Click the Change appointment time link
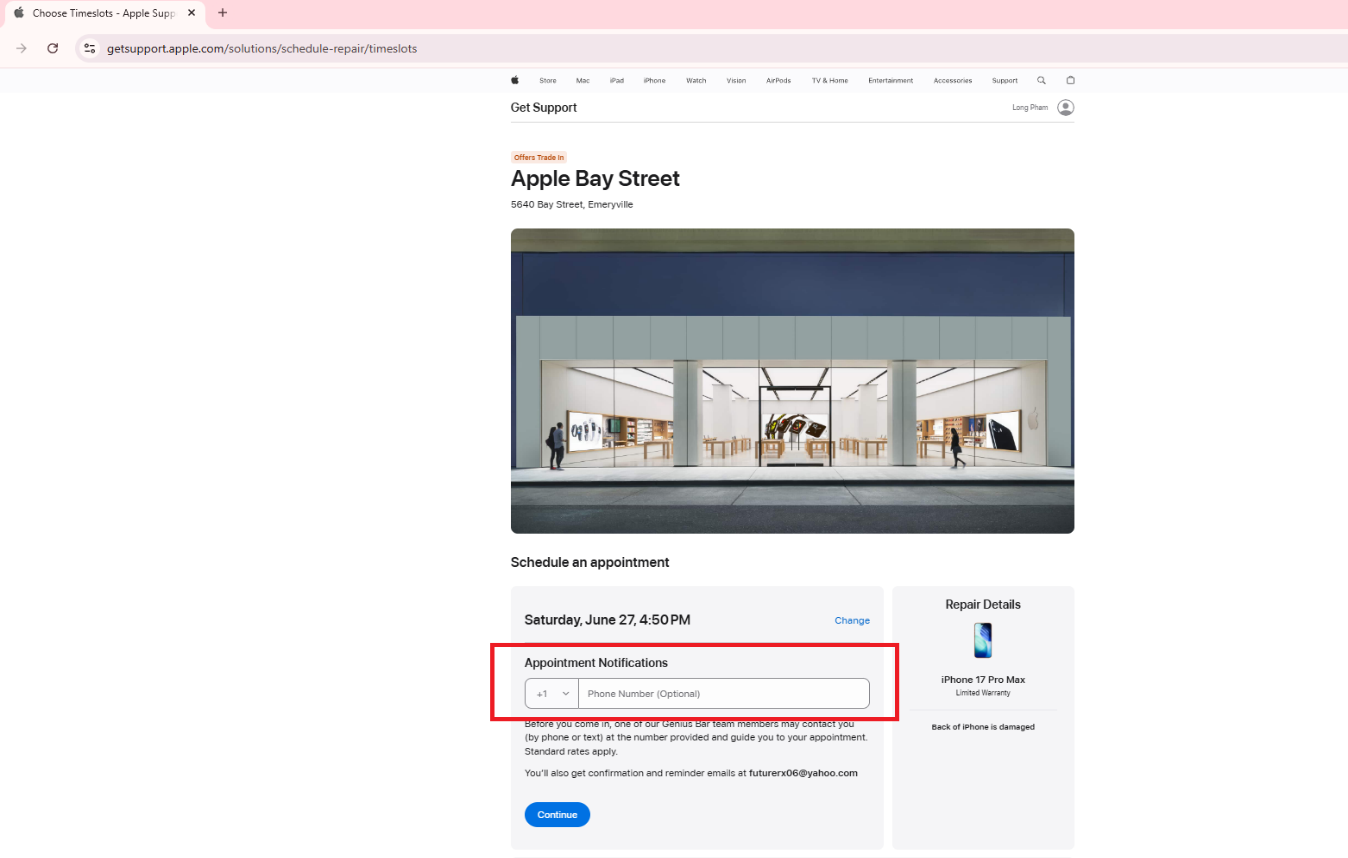1348x858 pixels. (852, 621)
